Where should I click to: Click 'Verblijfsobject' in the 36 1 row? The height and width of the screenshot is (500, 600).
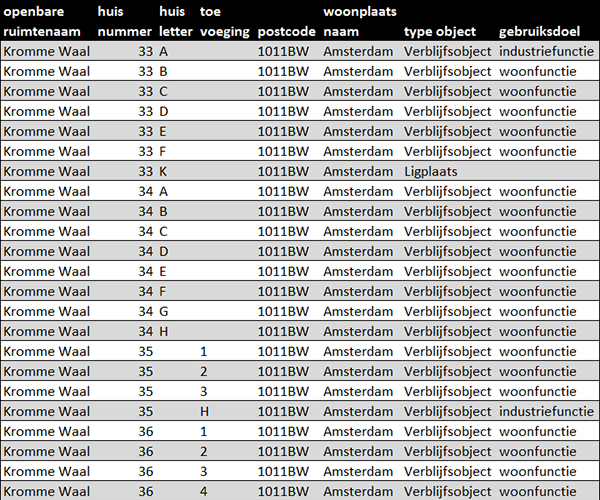[x=447, y=431]
